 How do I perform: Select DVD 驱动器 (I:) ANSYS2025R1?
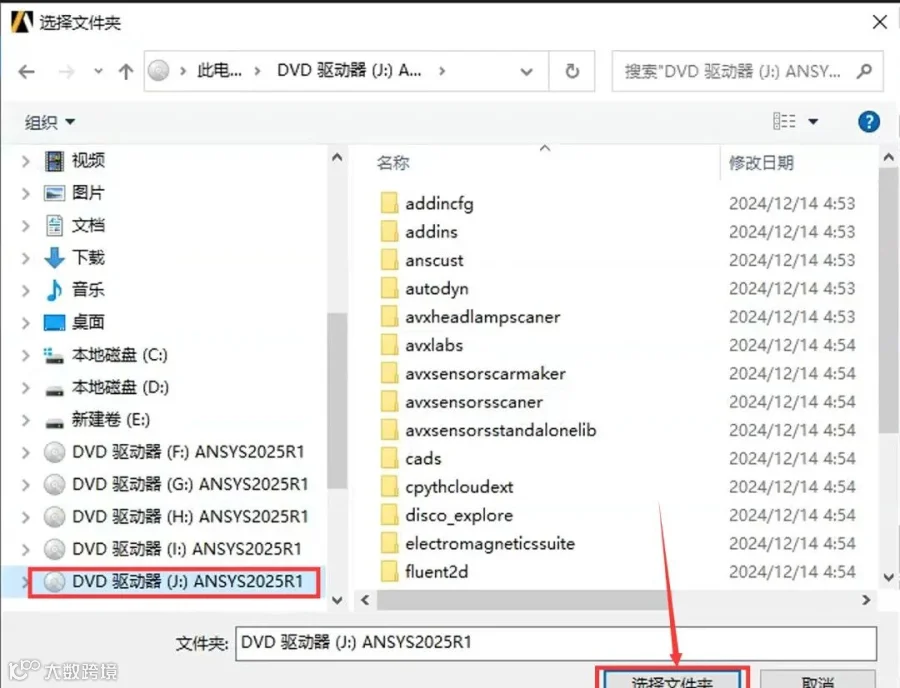coord(187,549)
